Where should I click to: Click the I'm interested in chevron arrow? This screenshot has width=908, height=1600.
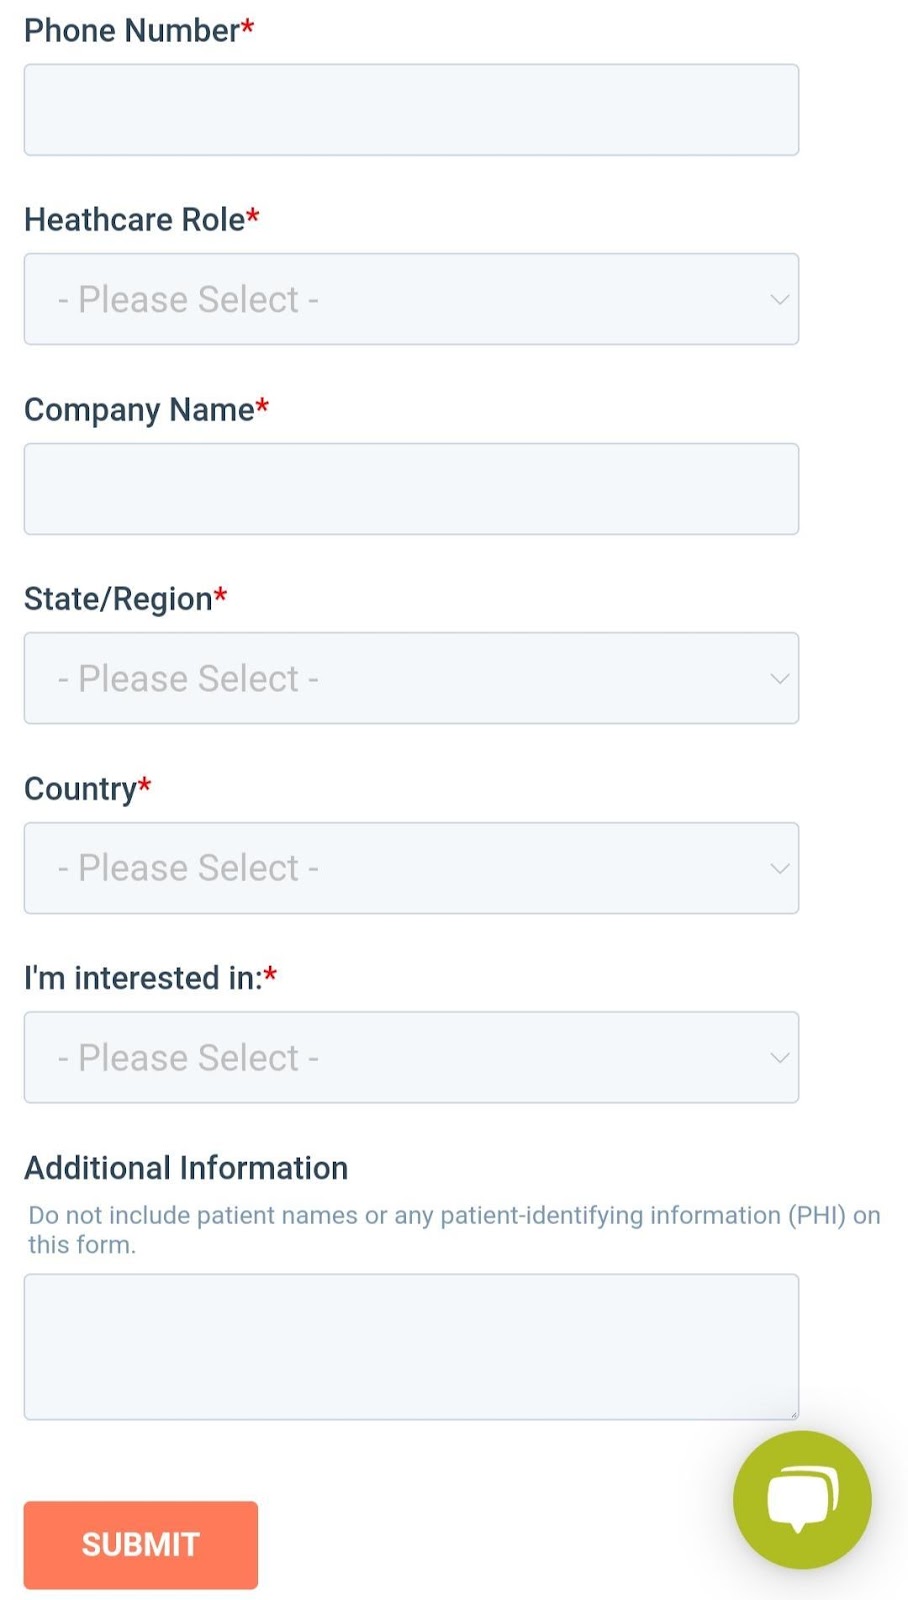click(x=779, y=1057)
